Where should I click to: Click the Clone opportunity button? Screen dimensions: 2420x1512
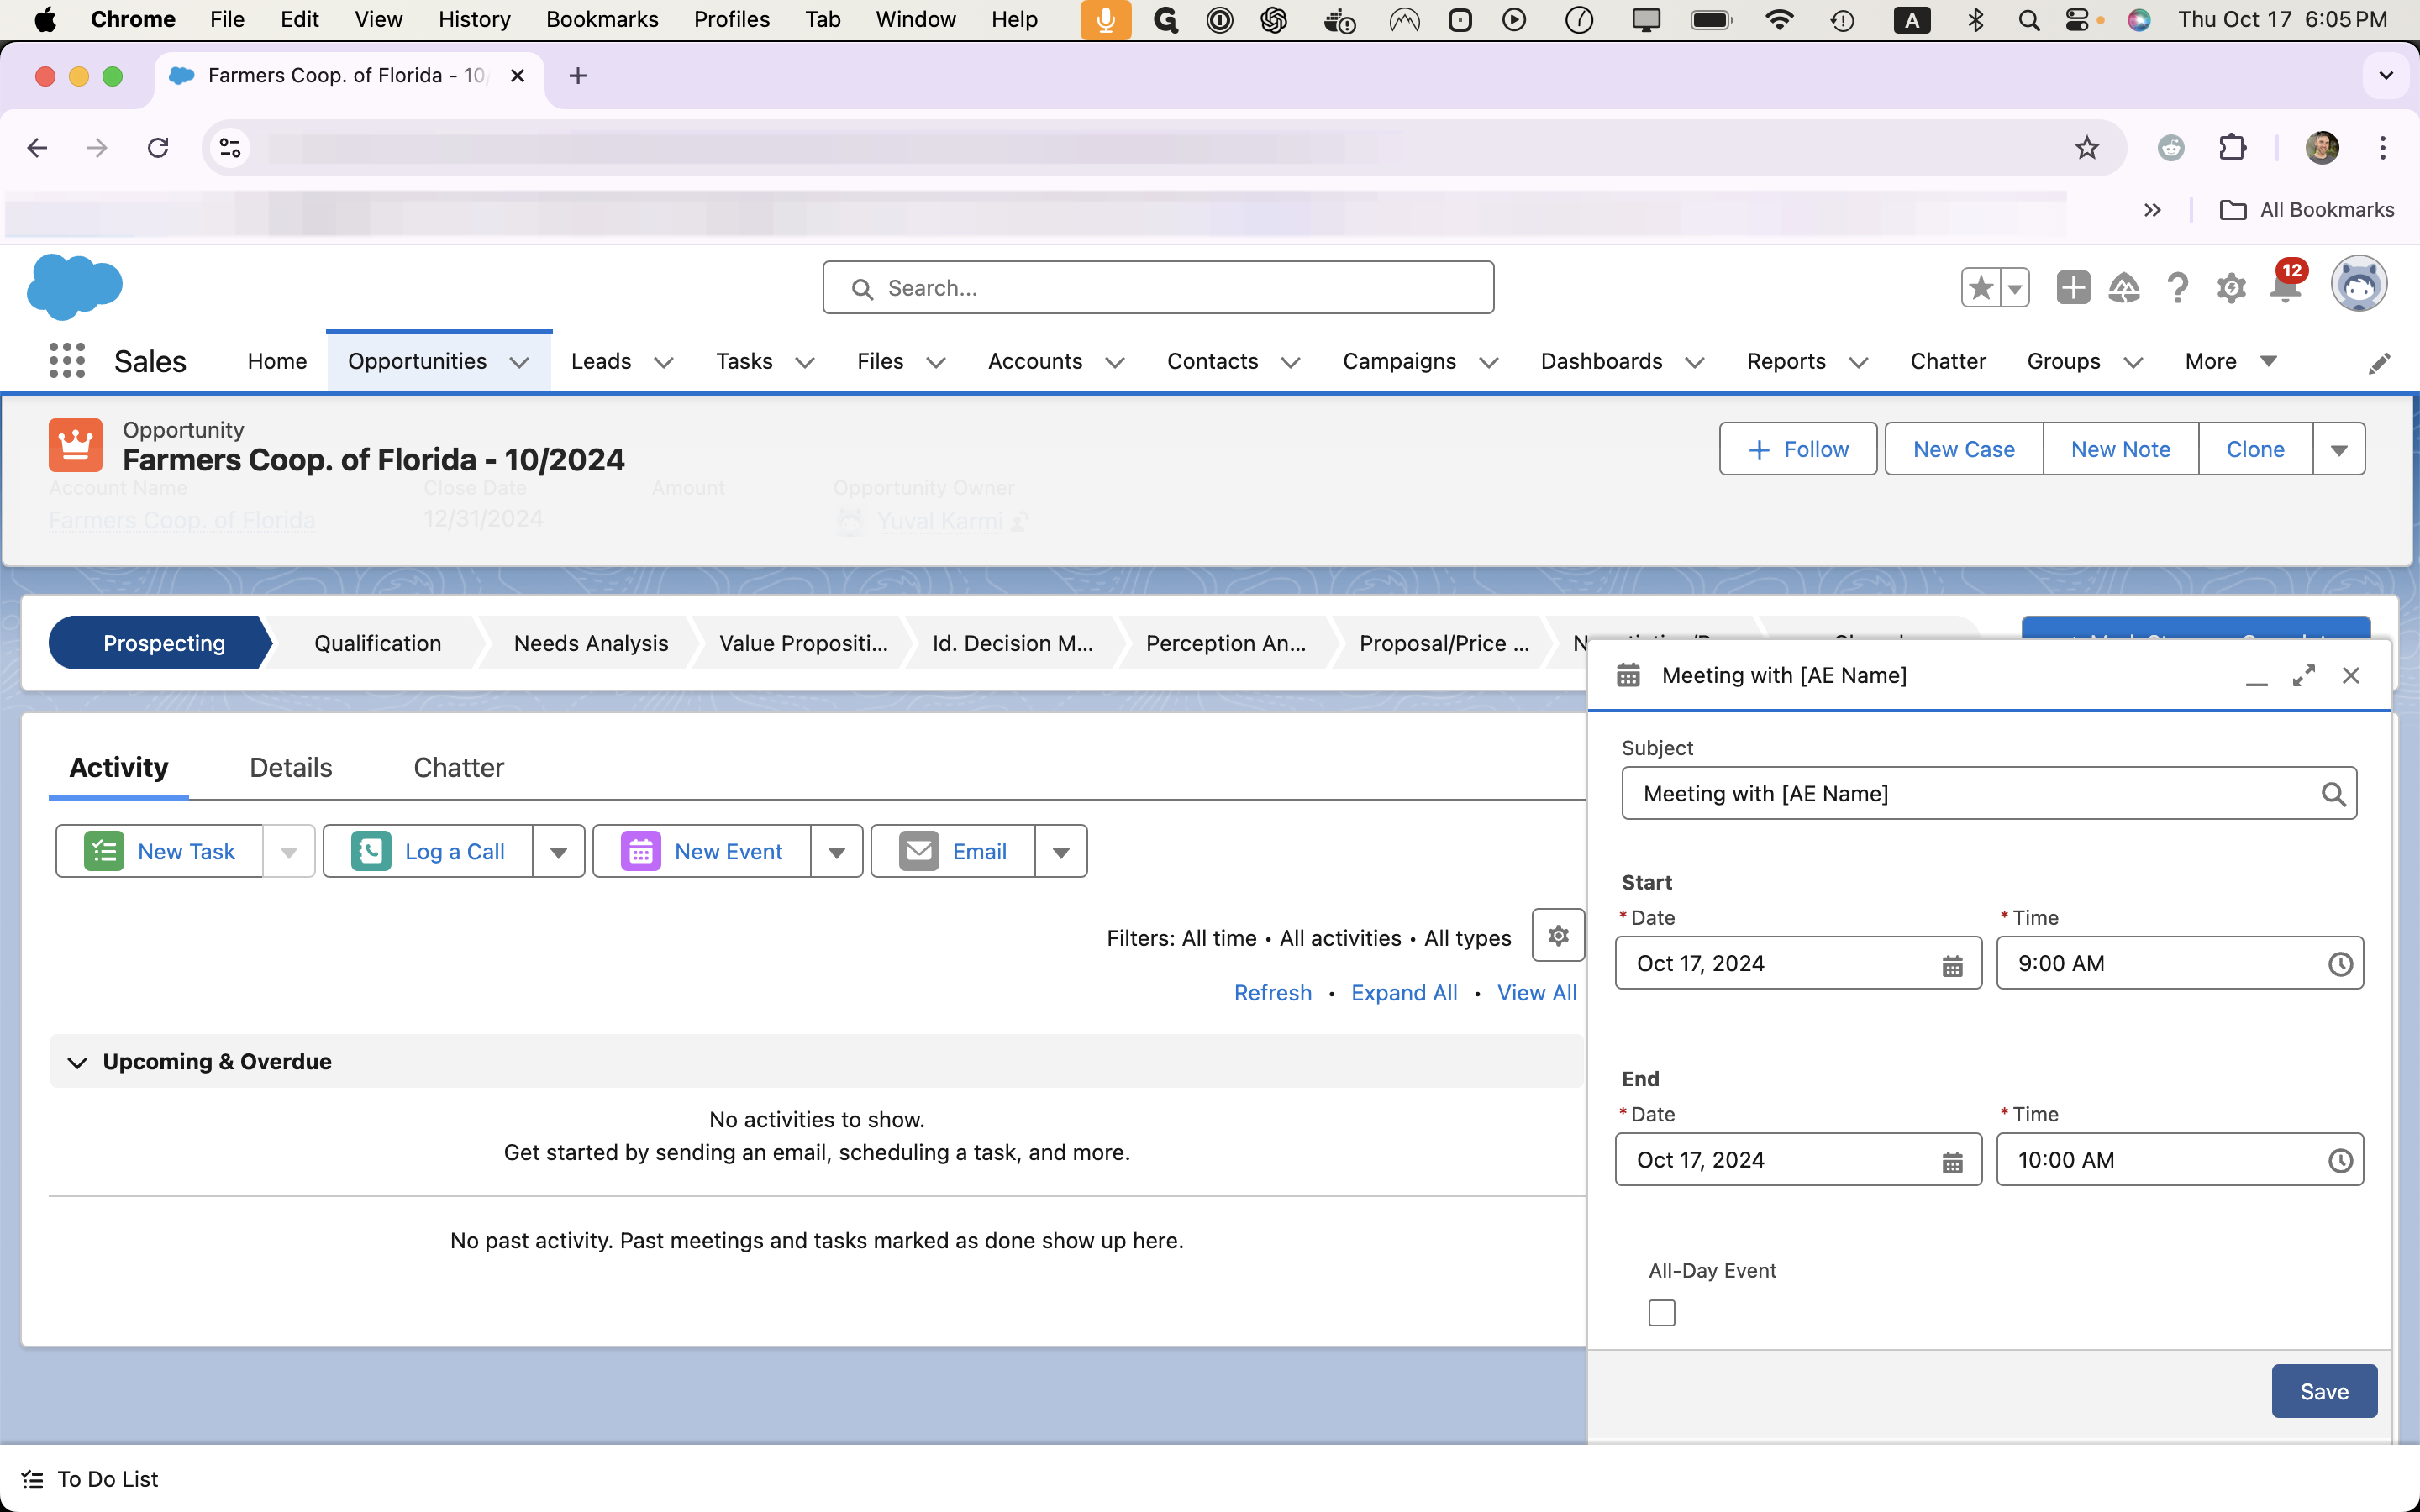pos(2254,449)
